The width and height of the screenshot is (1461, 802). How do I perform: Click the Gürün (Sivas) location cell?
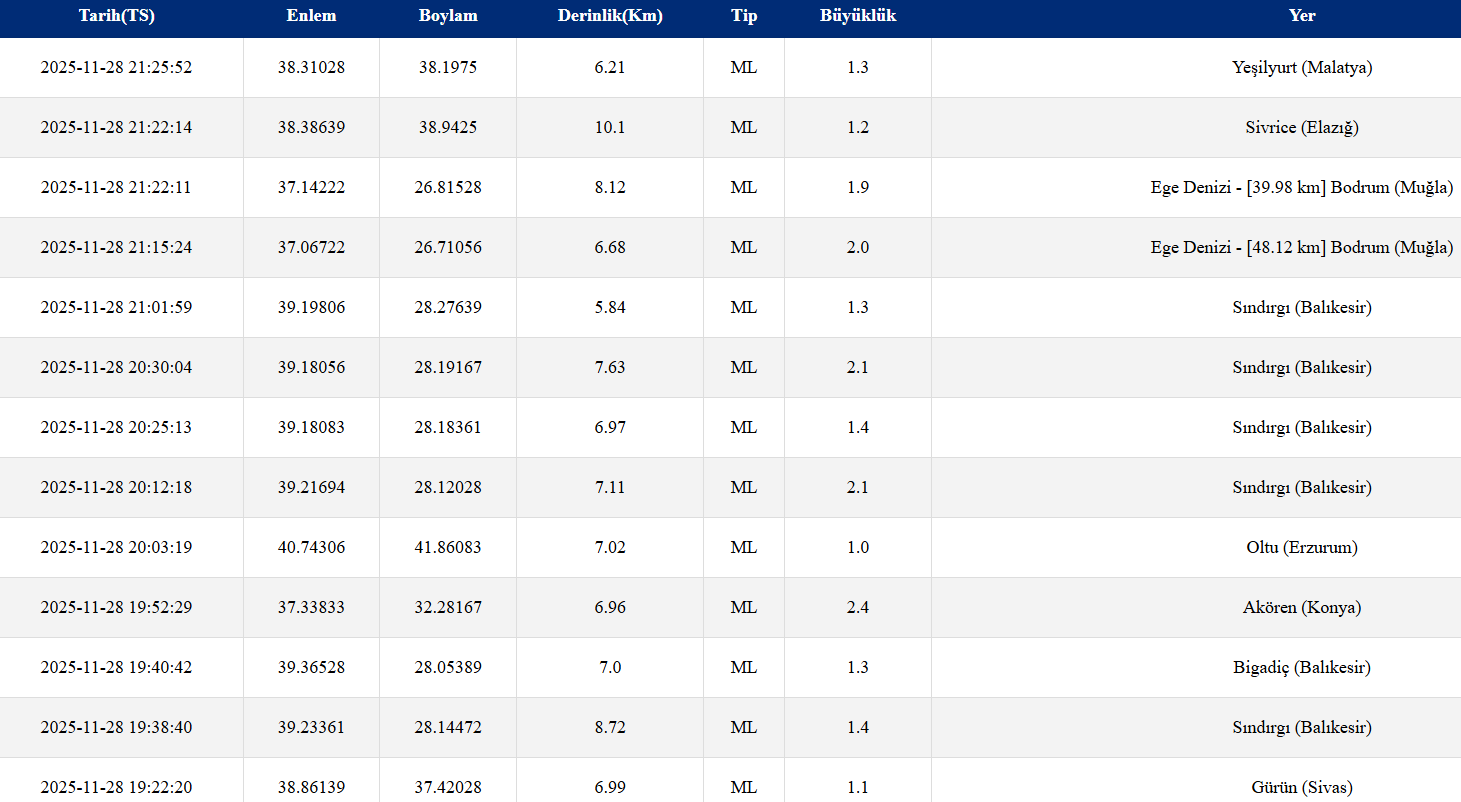click(x=1302, y=788)
